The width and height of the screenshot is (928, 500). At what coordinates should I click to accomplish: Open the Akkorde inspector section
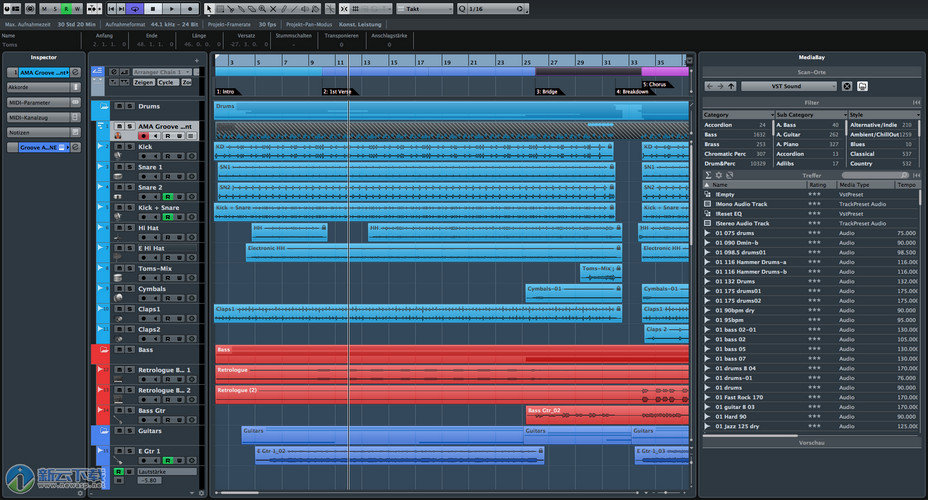(x=44, y=87)
